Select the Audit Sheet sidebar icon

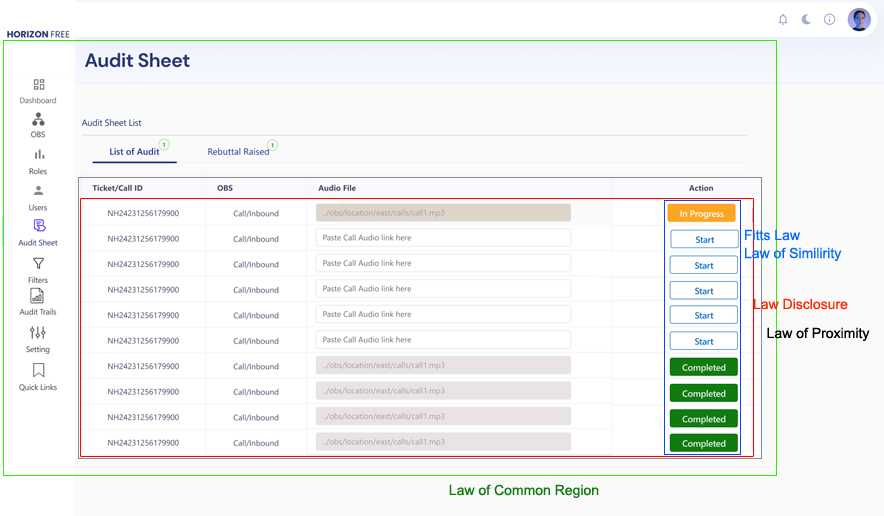(x=38, y=226)
